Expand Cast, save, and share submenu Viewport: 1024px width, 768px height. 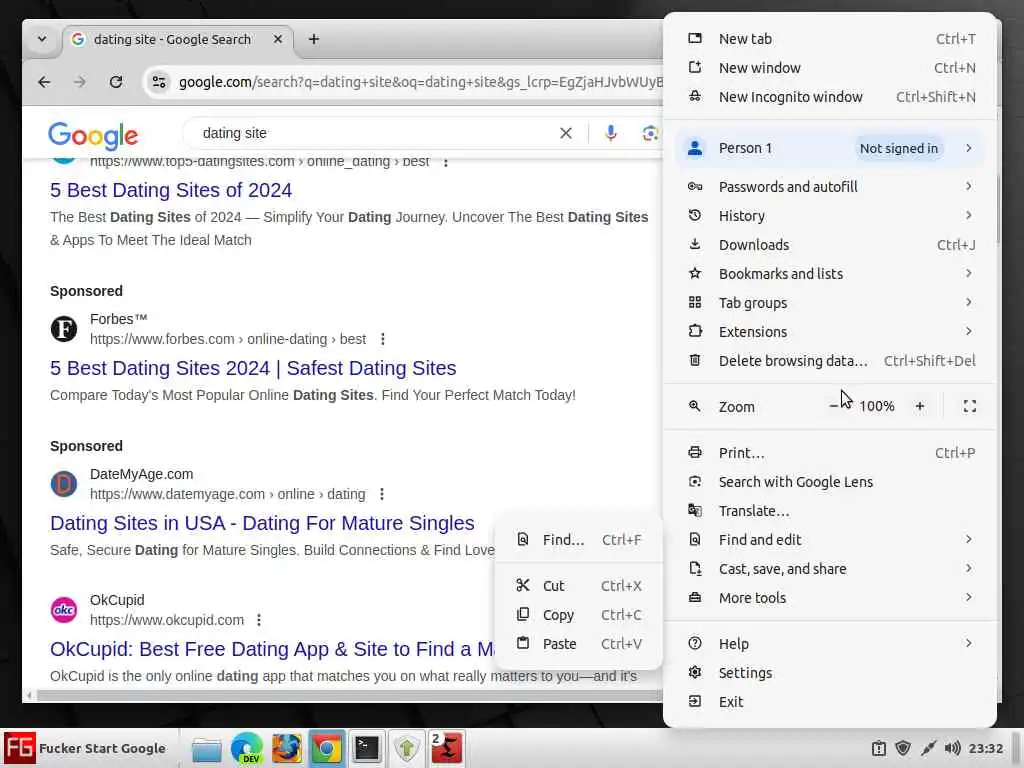[x=831, y=569]
